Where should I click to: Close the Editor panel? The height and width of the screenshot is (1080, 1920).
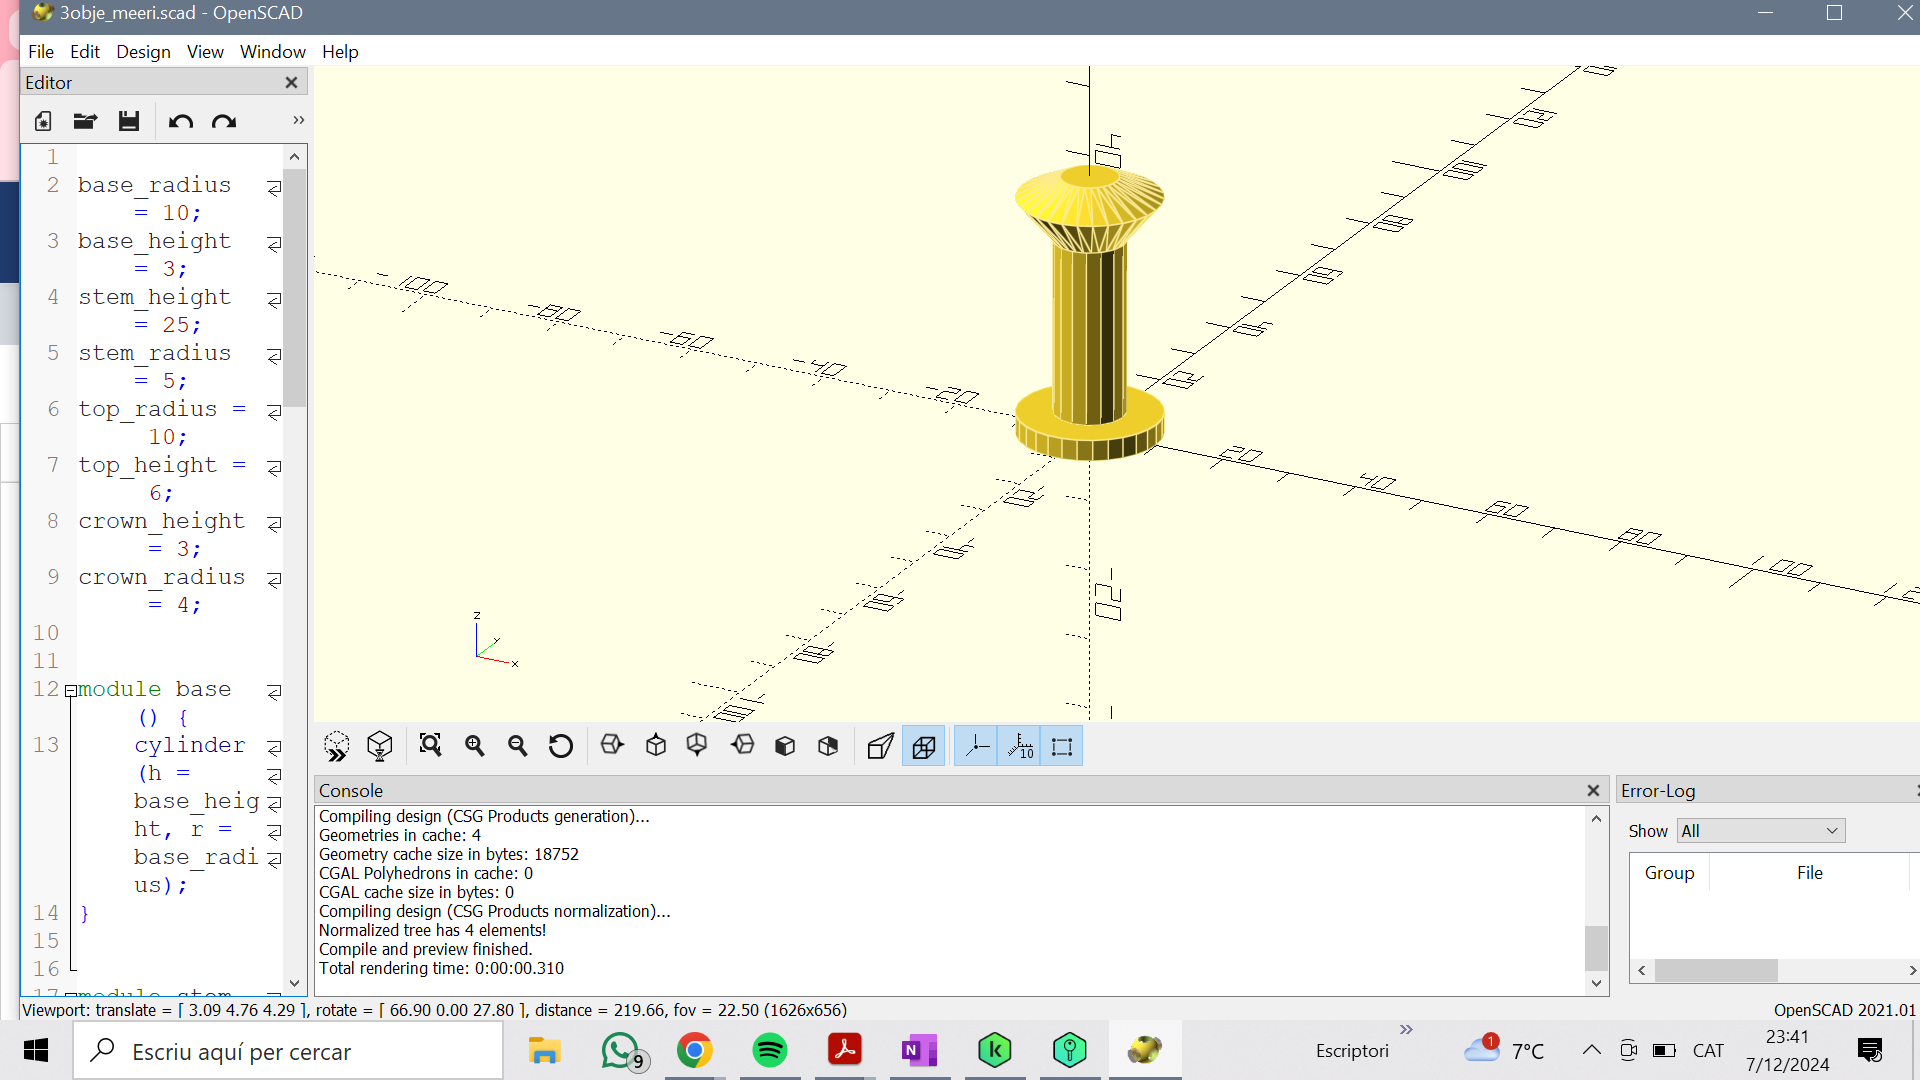coord(291,83)
